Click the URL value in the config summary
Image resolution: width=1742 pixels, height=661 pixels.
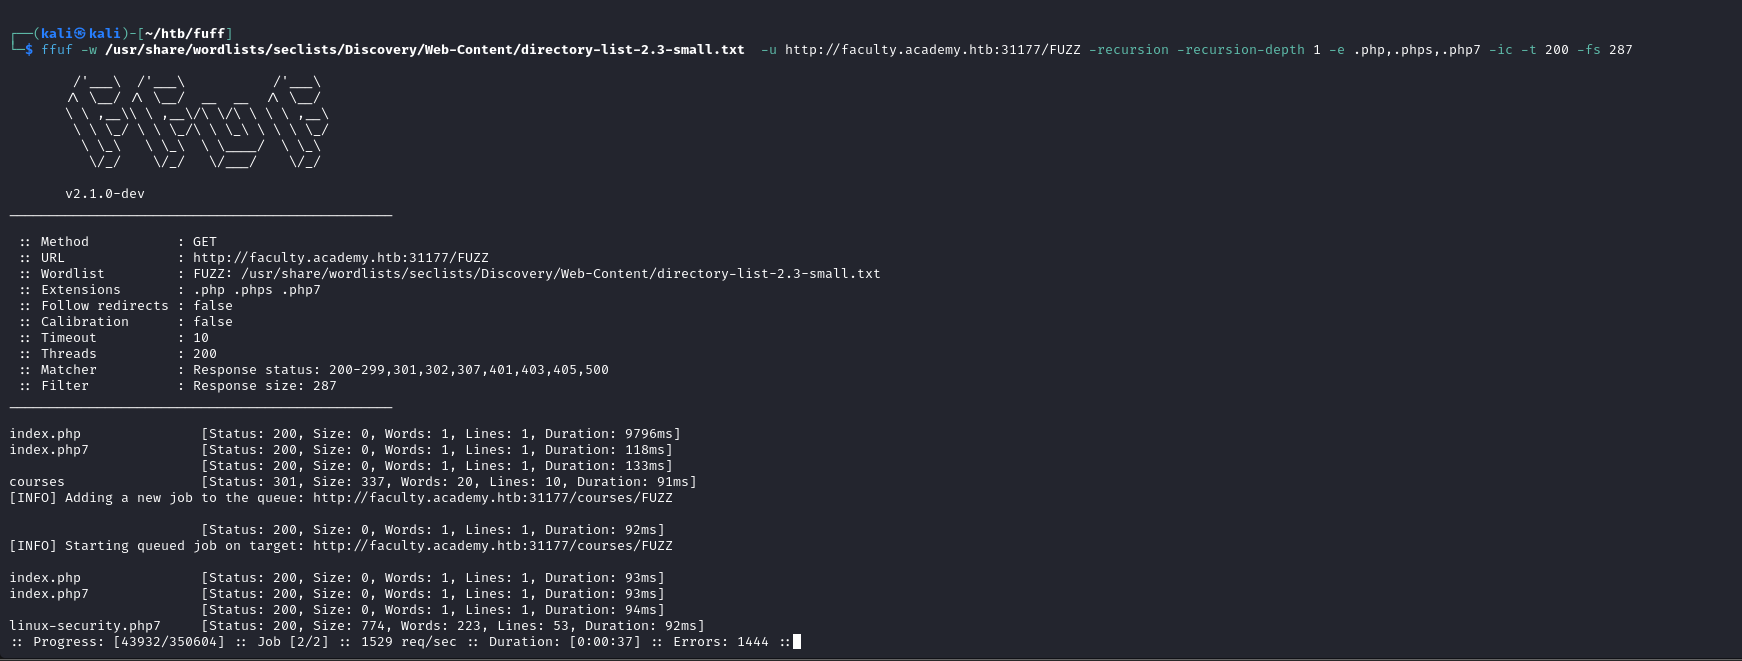[x=340, y=258]
